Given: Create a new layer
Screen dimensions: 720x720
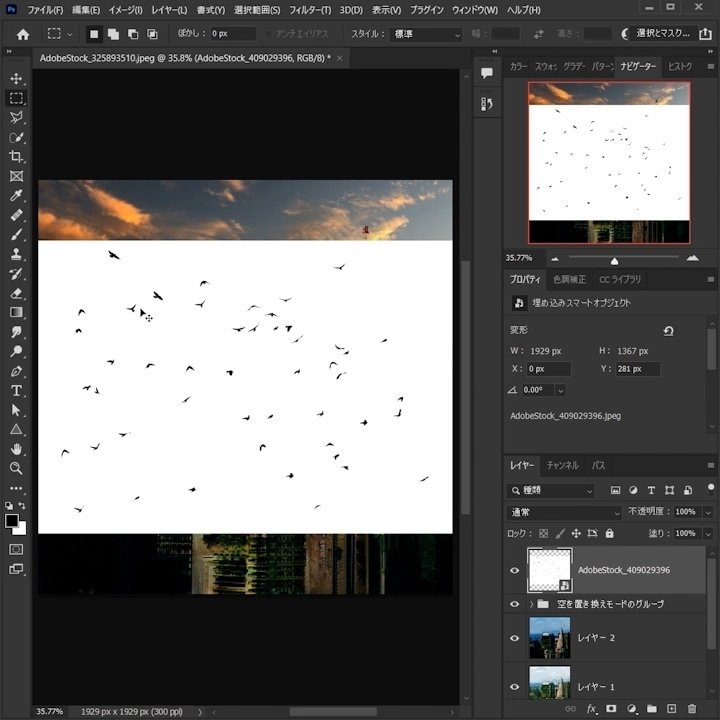Looking at the screenshot, I should (672, 709).
